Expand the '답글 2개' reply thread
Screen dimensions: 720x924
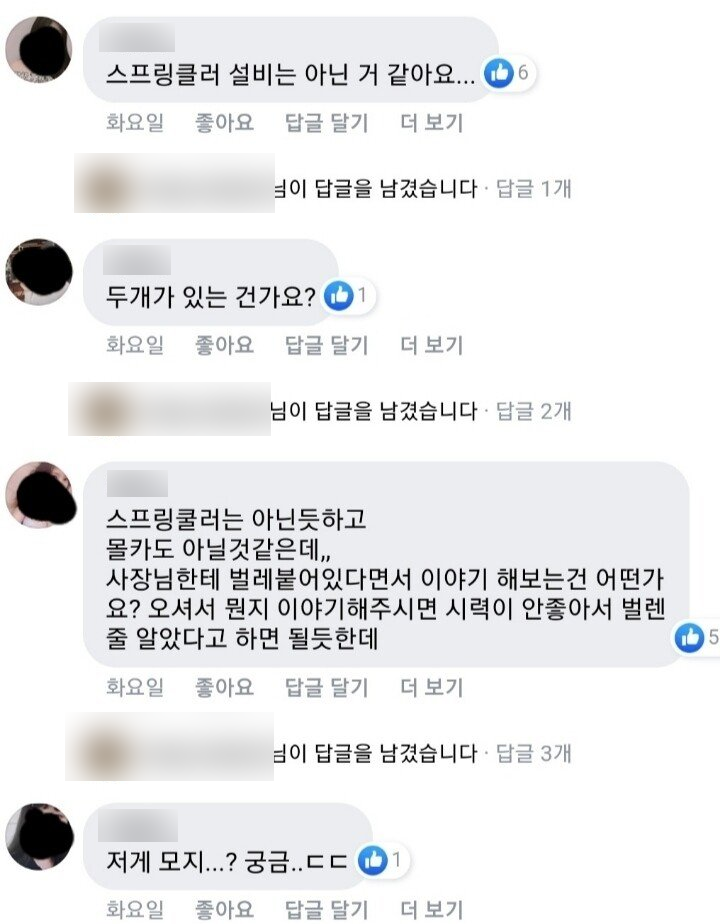(x=534, y=411)
